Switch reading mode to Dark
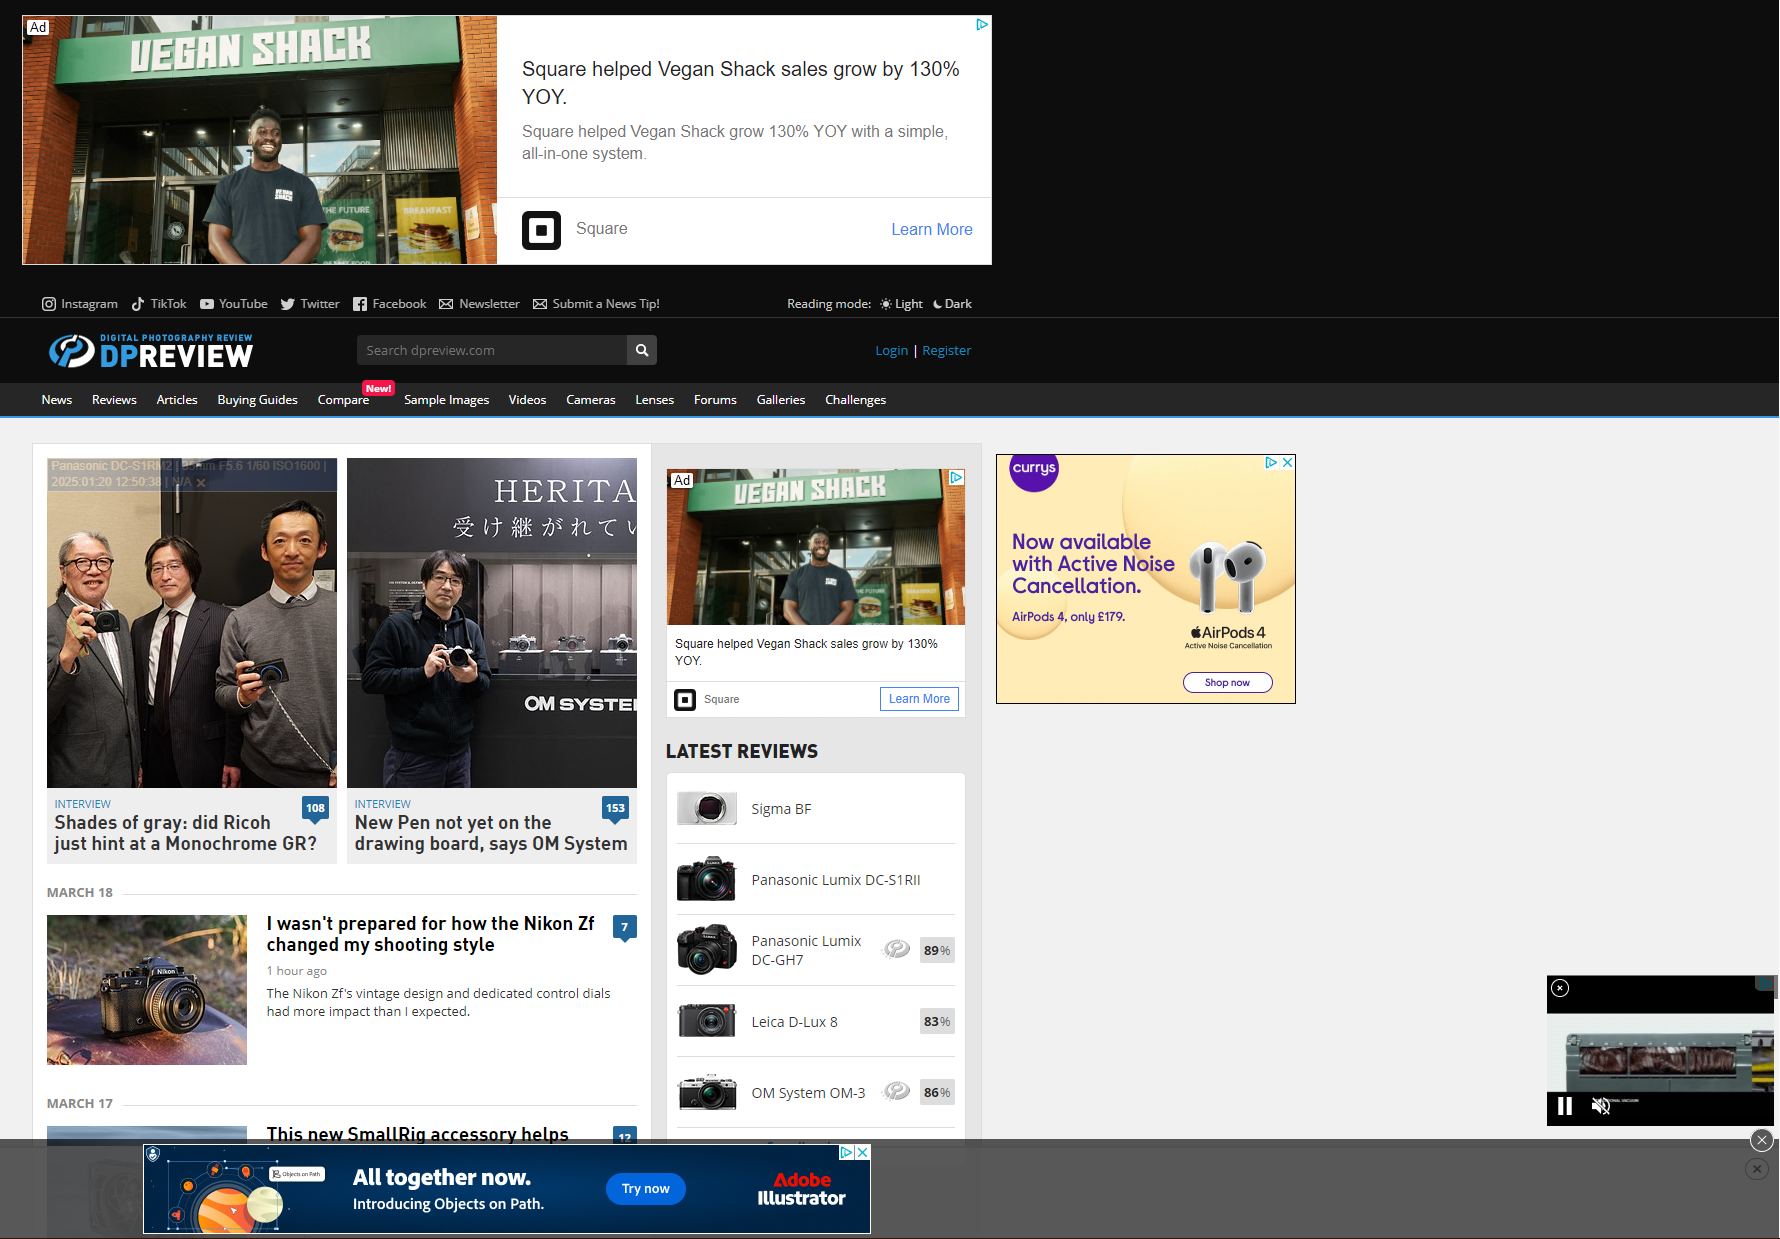1780x1239 pixels. [x=952, y=304]
